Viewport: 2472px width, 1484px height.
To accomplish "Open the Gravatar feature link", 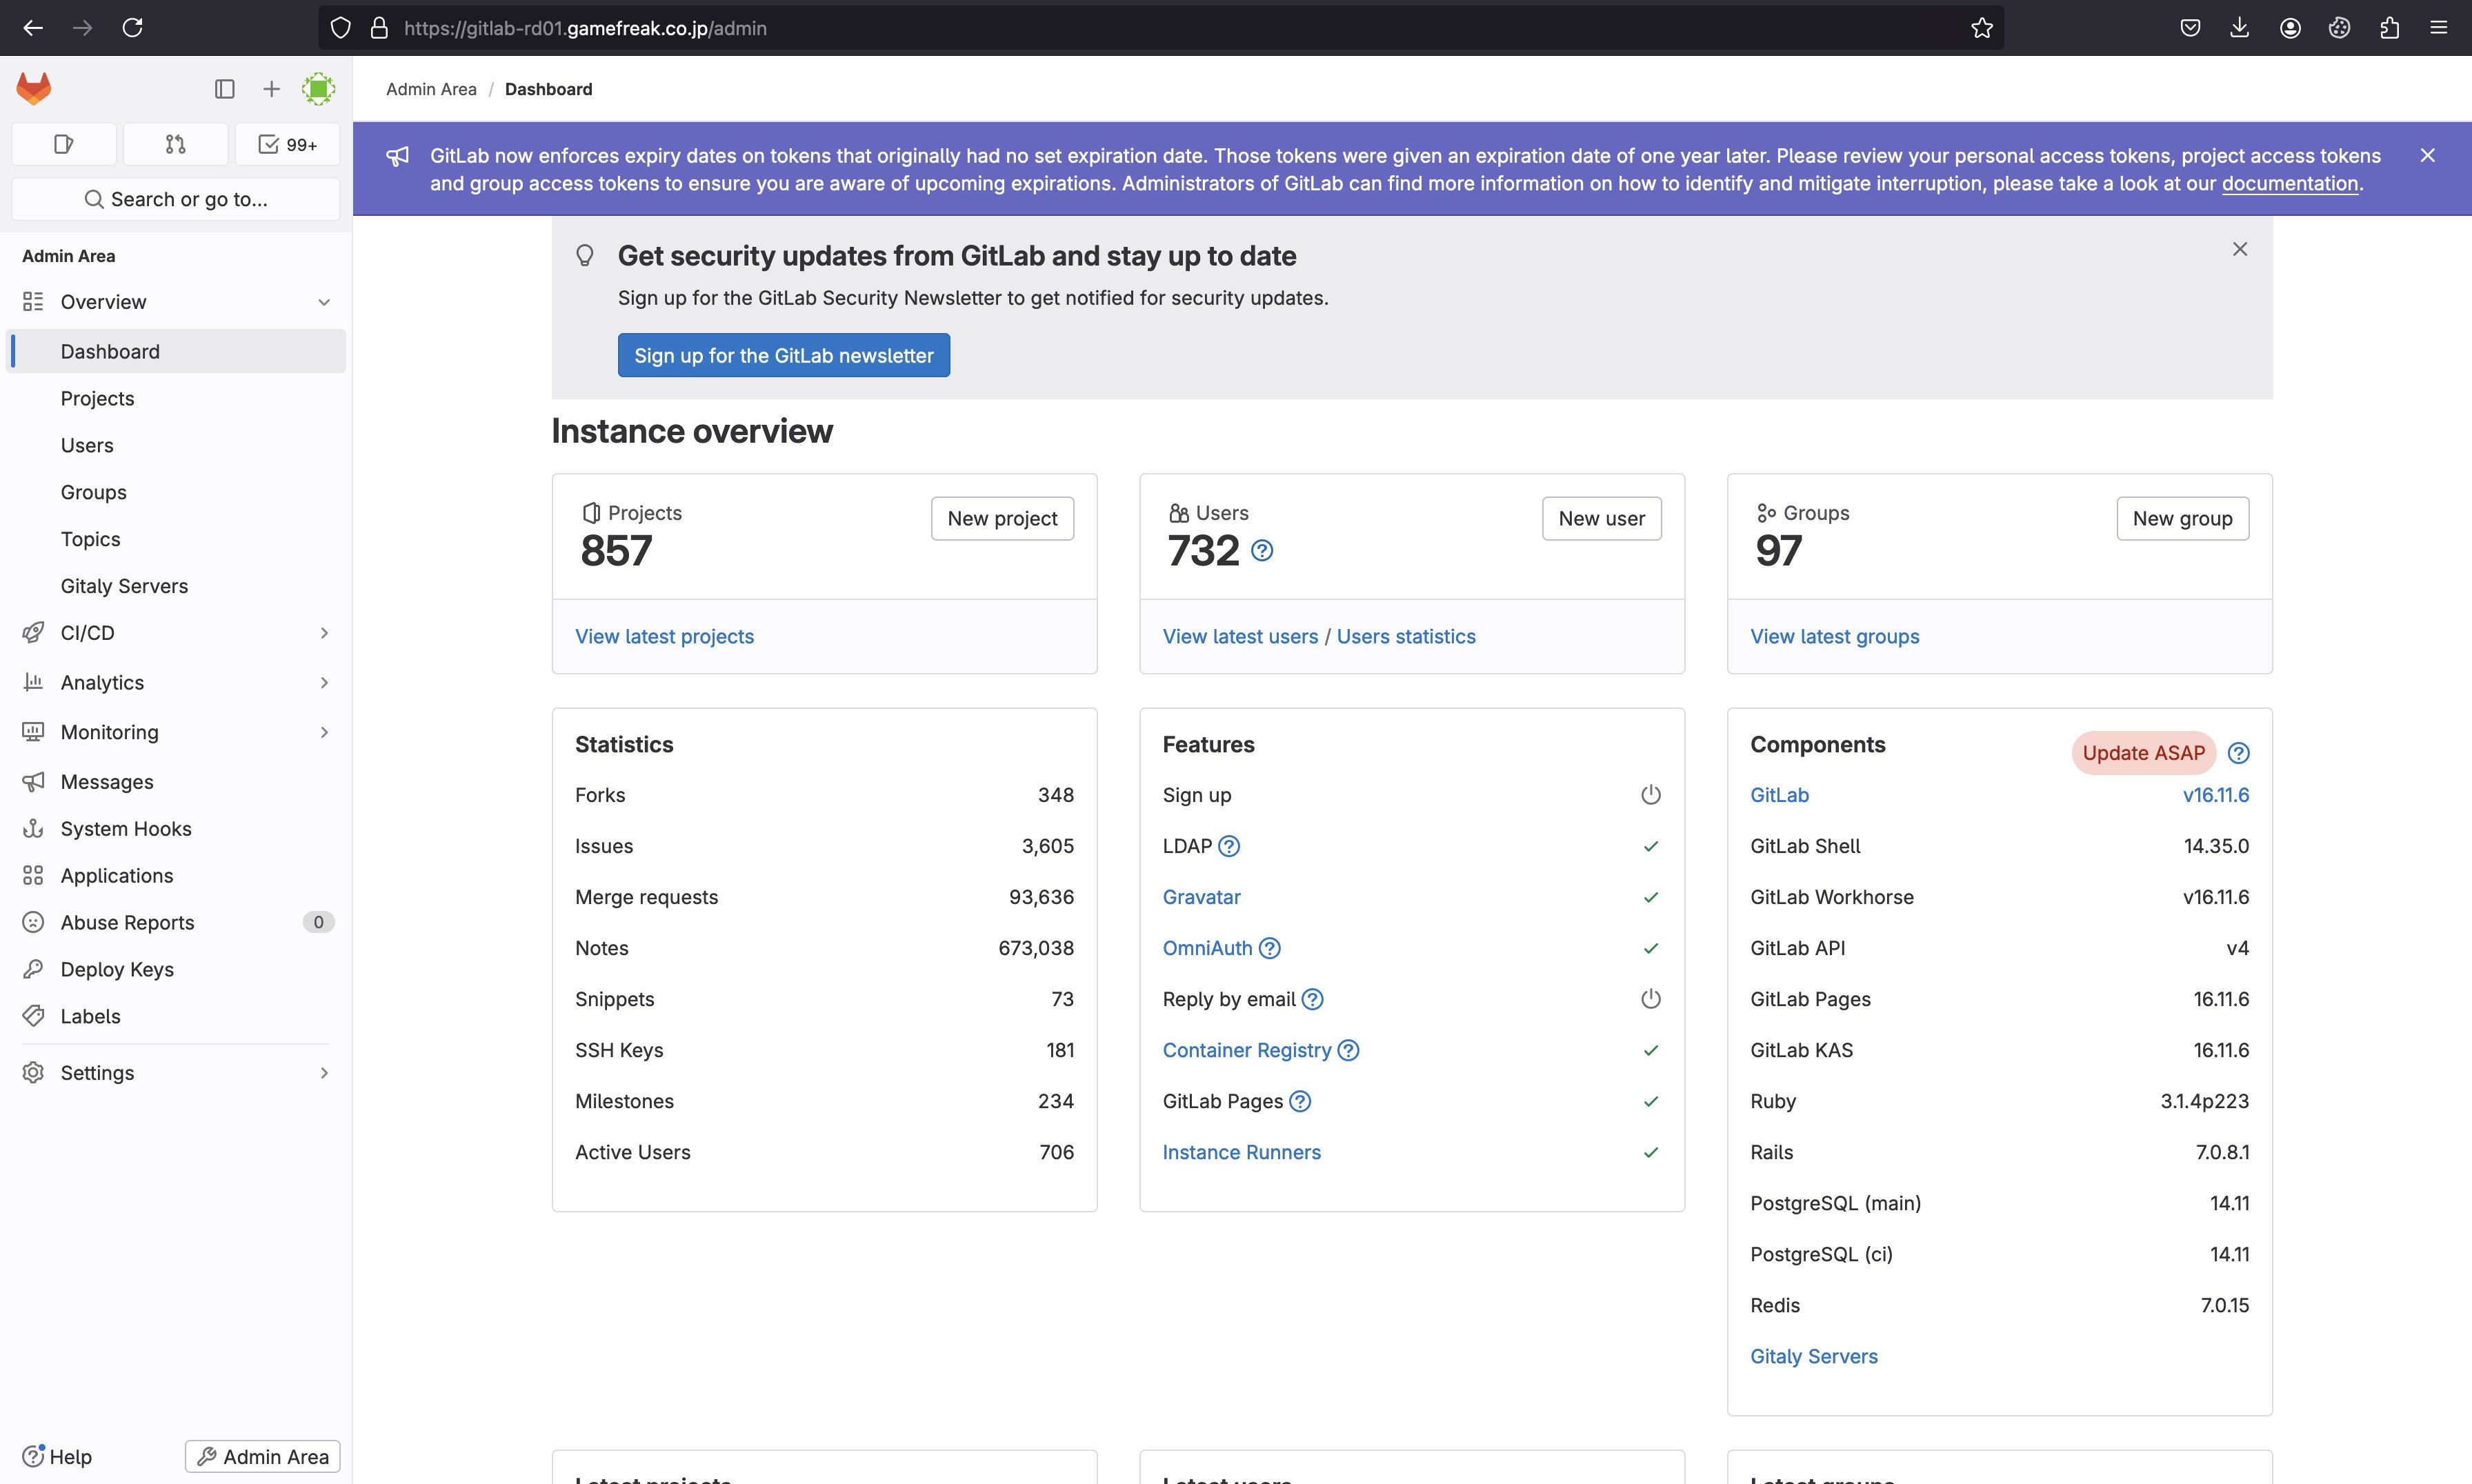I will click(1201, 897).
